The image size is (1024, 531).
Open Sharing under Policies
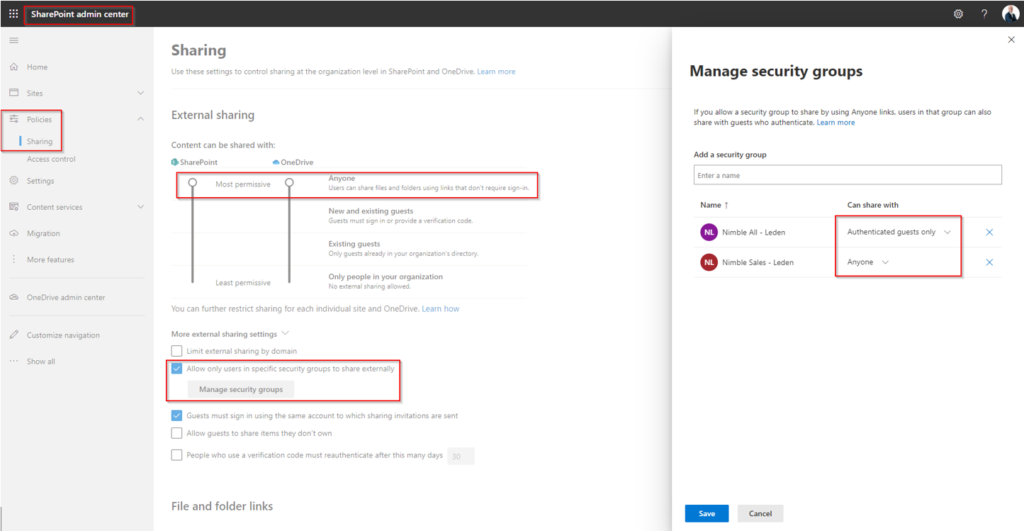[x=39, y=141]
